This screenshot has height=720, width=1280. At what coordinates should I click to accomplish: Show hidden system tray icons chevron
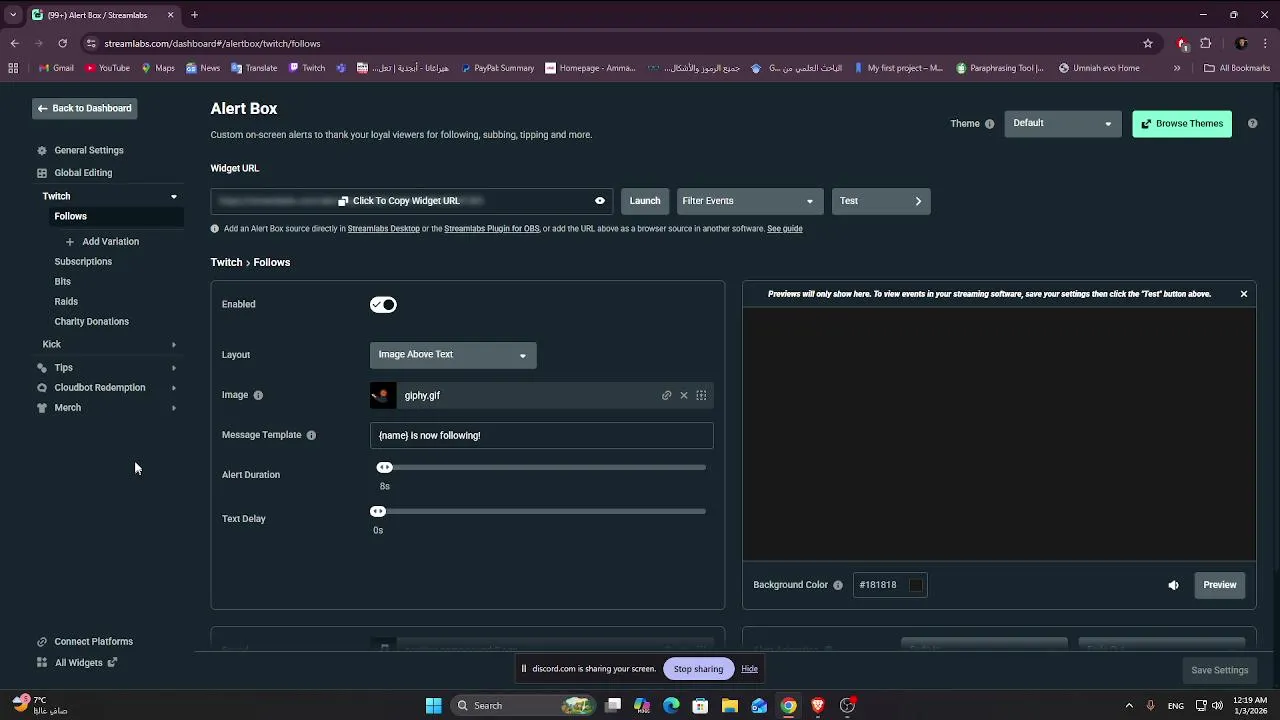[x=1129, y=706]
